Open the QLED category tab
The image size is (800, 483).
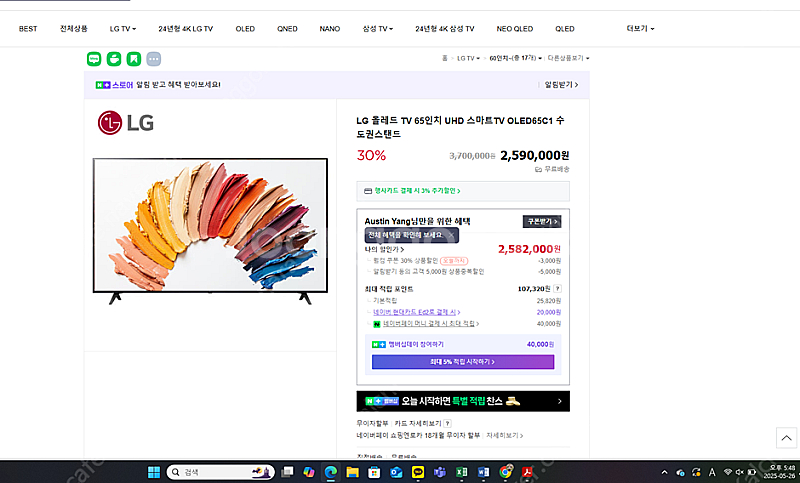pos(565,29)
